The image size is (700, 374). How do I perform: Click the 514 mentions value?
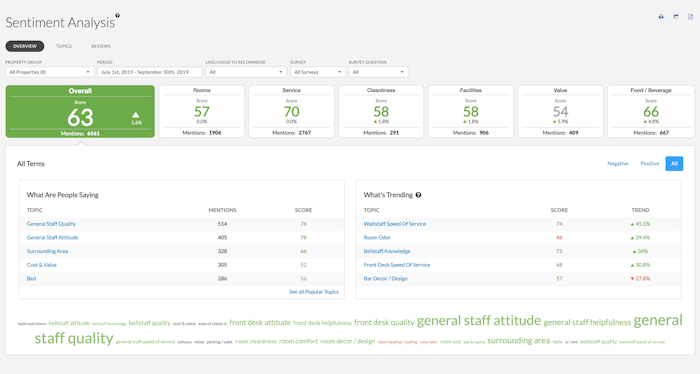coord(222,224)
